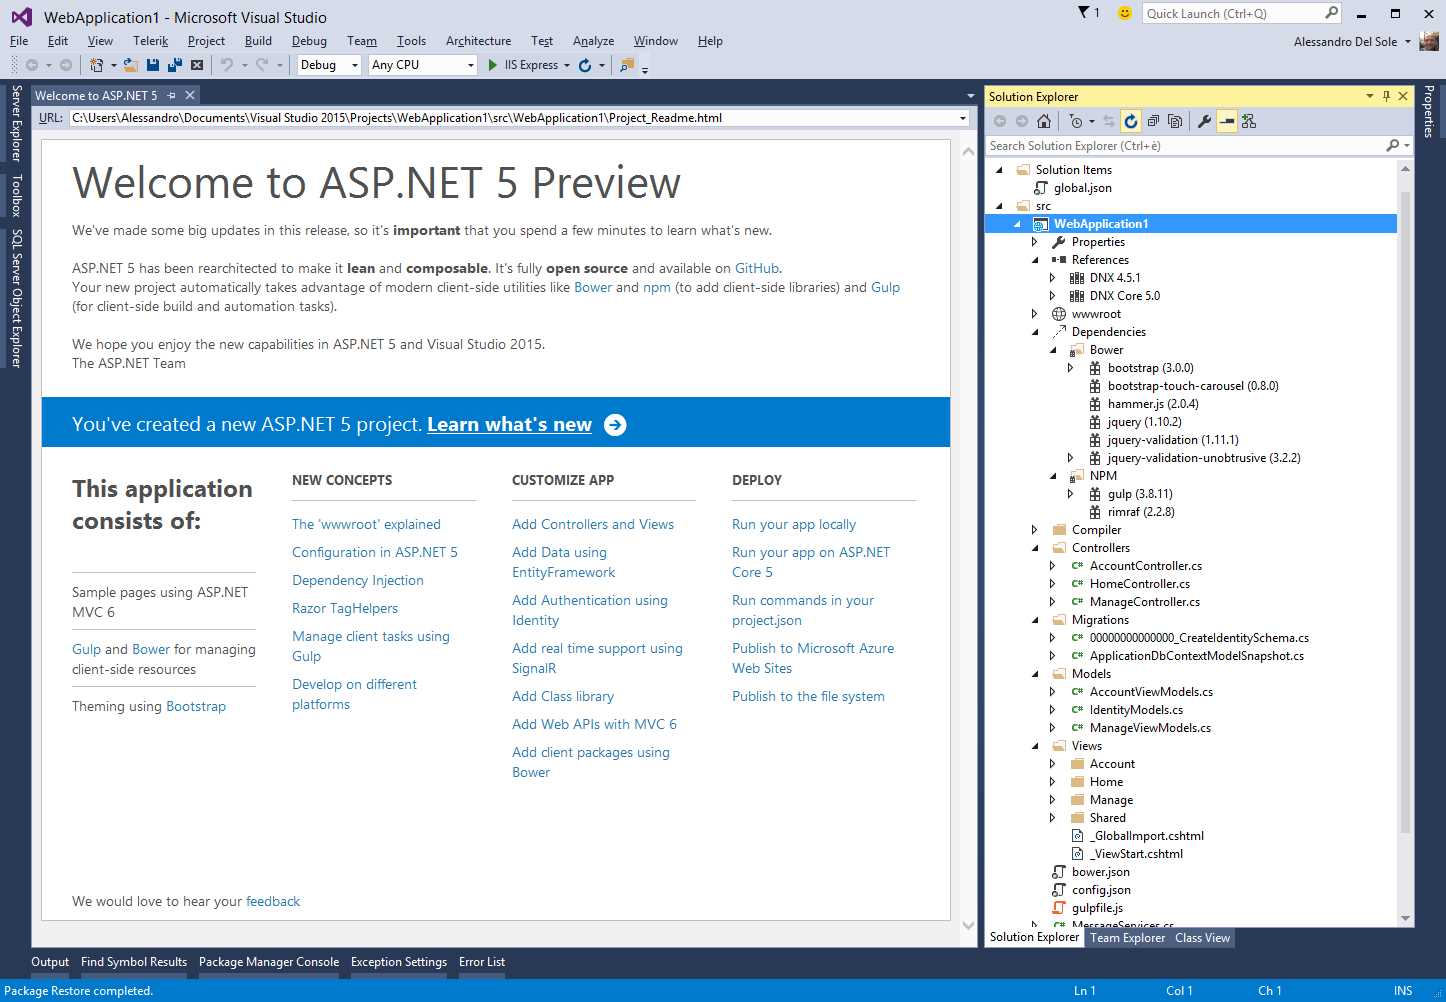
Task: Open the Alessandro Del Sole account dropdown
Action: tap(1408, 42)
